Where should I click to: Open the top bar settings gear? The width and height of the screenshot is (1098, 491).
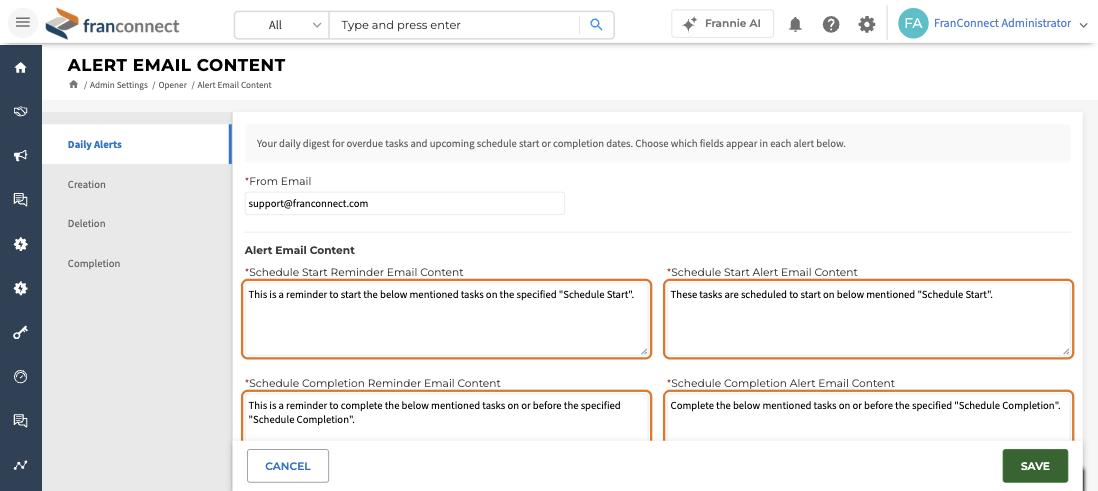point(866,25)
